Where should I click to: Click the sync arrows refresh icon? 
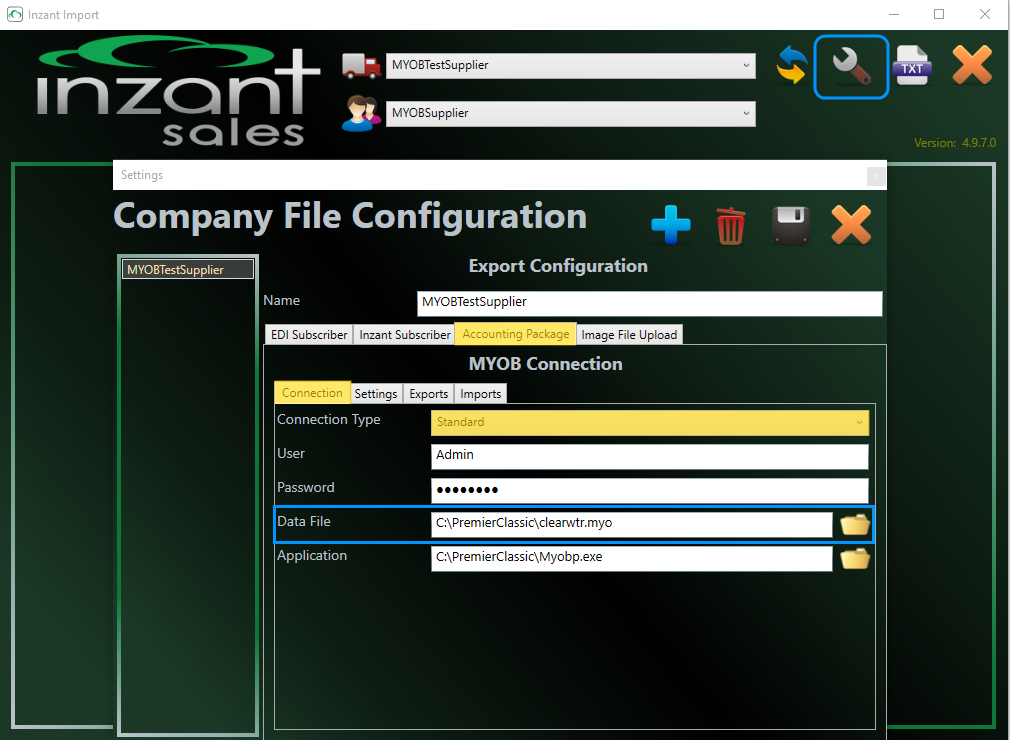click(x=792, y=66)
